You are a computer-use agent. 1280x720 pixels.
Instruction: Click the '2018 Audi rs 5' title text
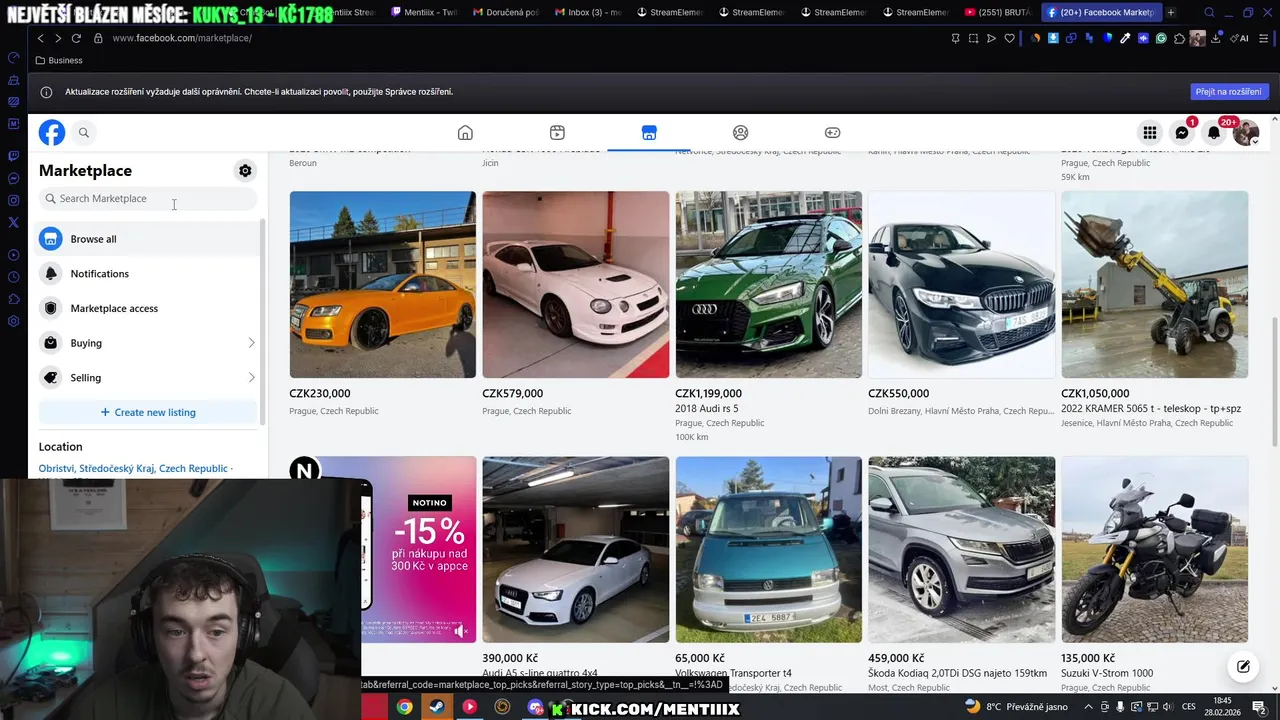(x=707, y=408)
